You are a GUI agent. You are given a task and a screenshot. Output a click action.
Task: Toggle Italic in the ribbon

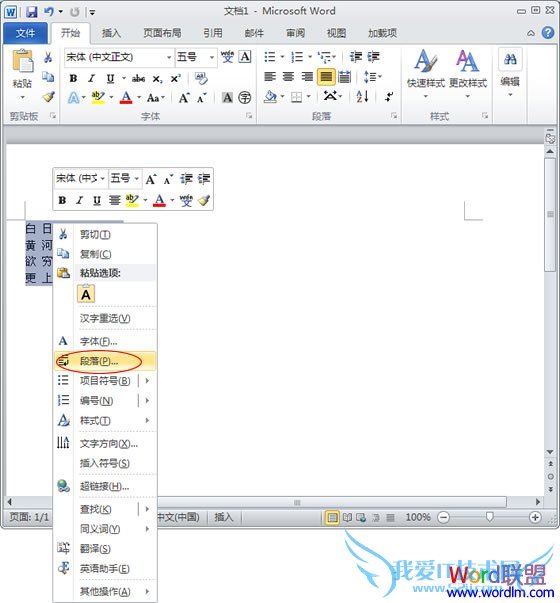click(x=91, y=79)
